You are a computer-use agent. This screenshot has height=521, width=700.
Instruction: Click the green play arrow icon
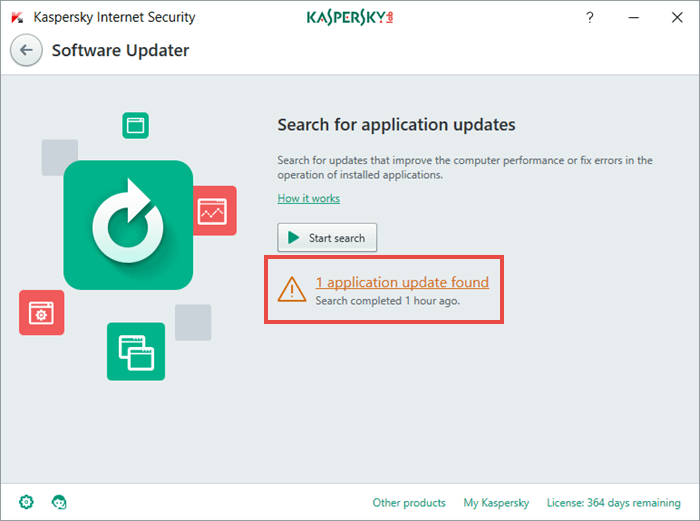point(293,238)
